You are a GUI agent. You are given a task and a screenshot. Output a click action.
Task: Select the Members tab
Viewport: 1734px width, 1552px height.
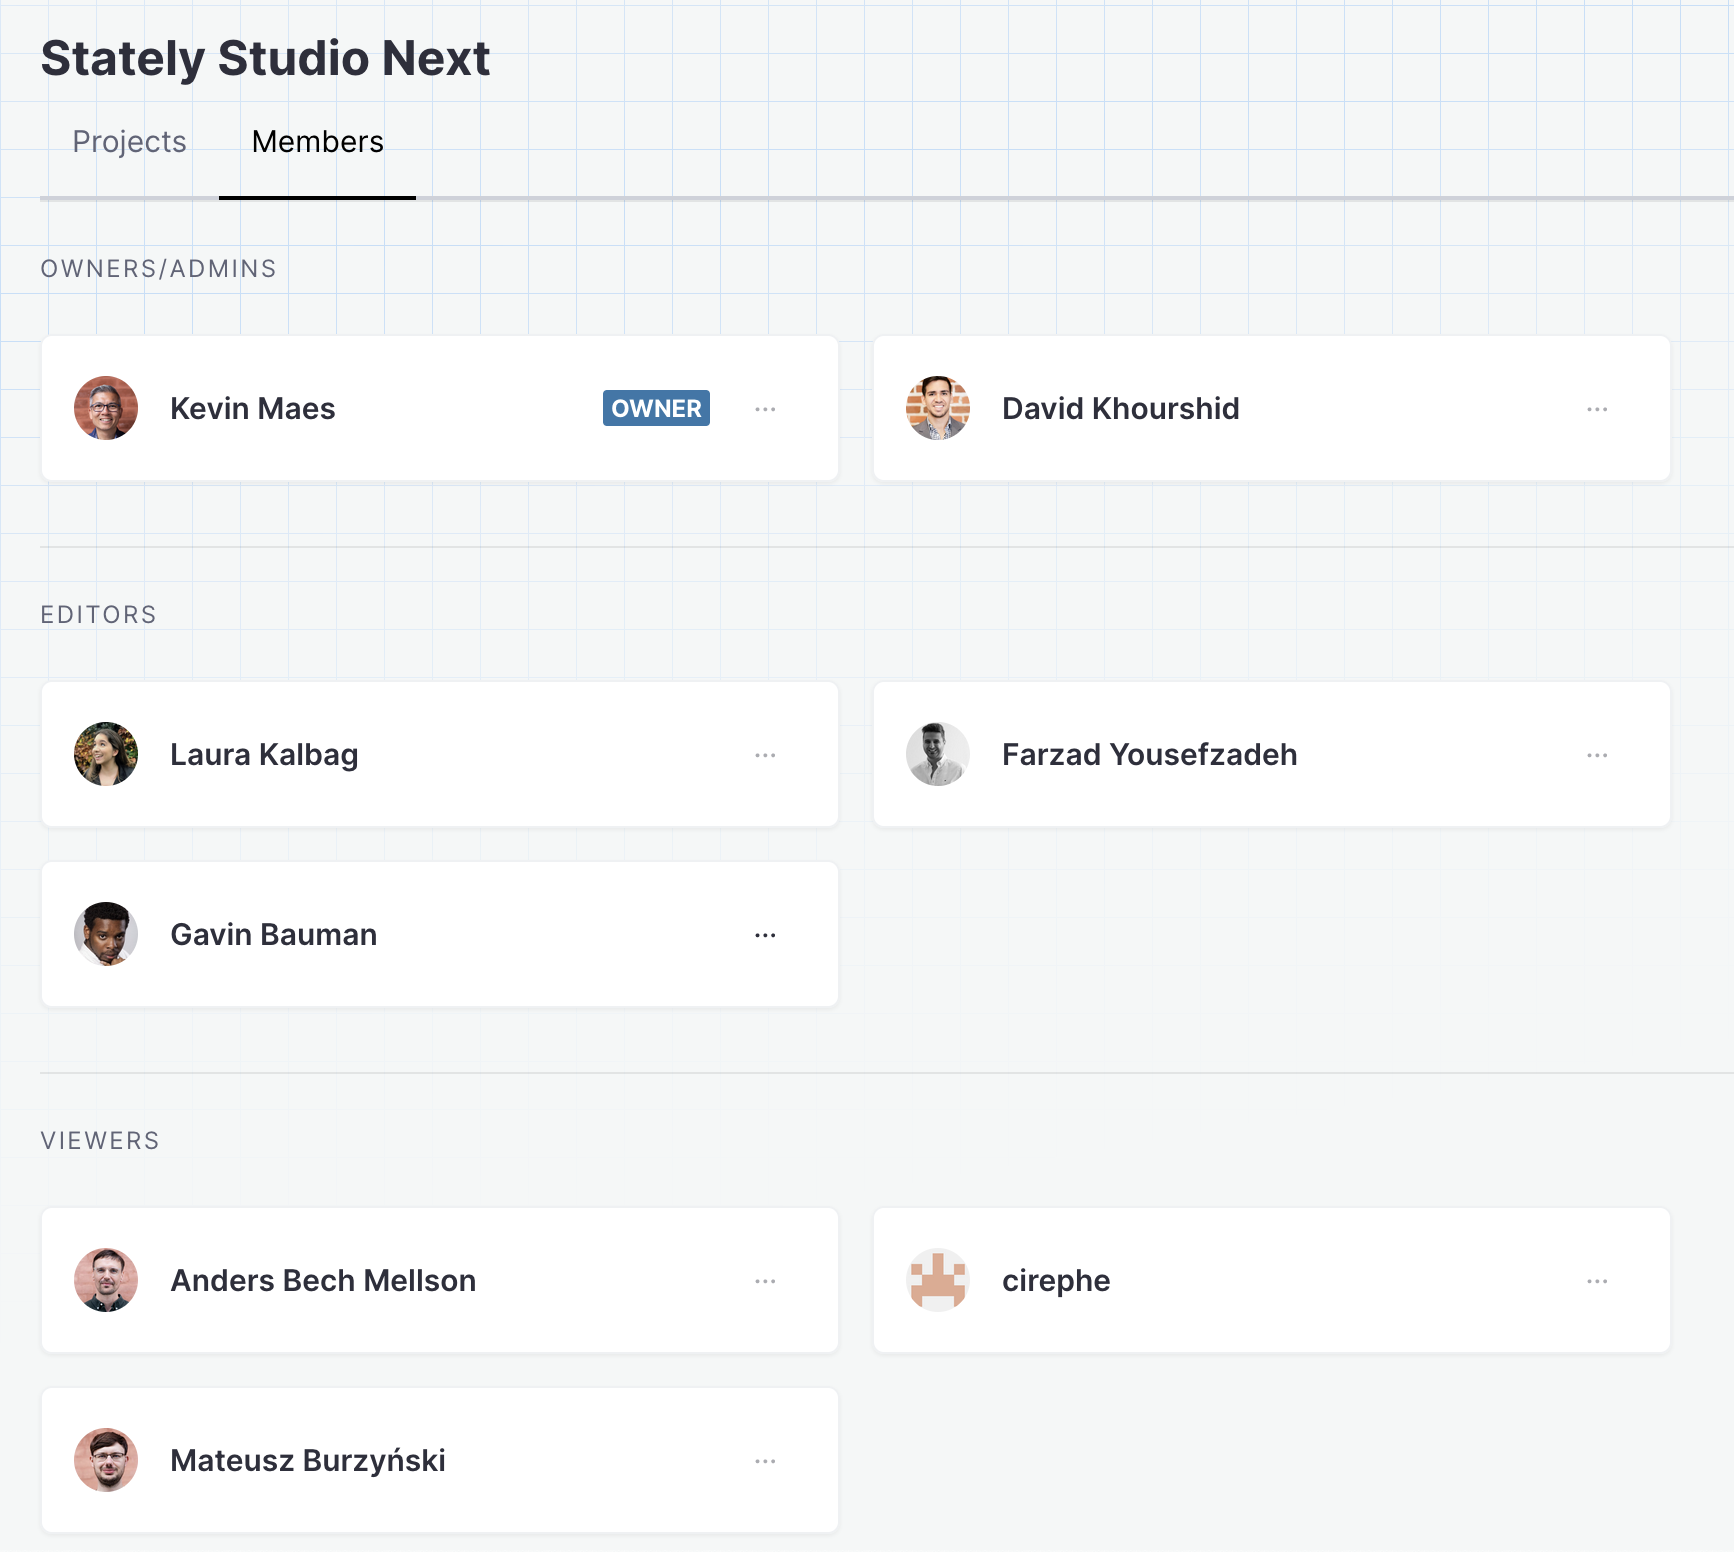(317, 142)
